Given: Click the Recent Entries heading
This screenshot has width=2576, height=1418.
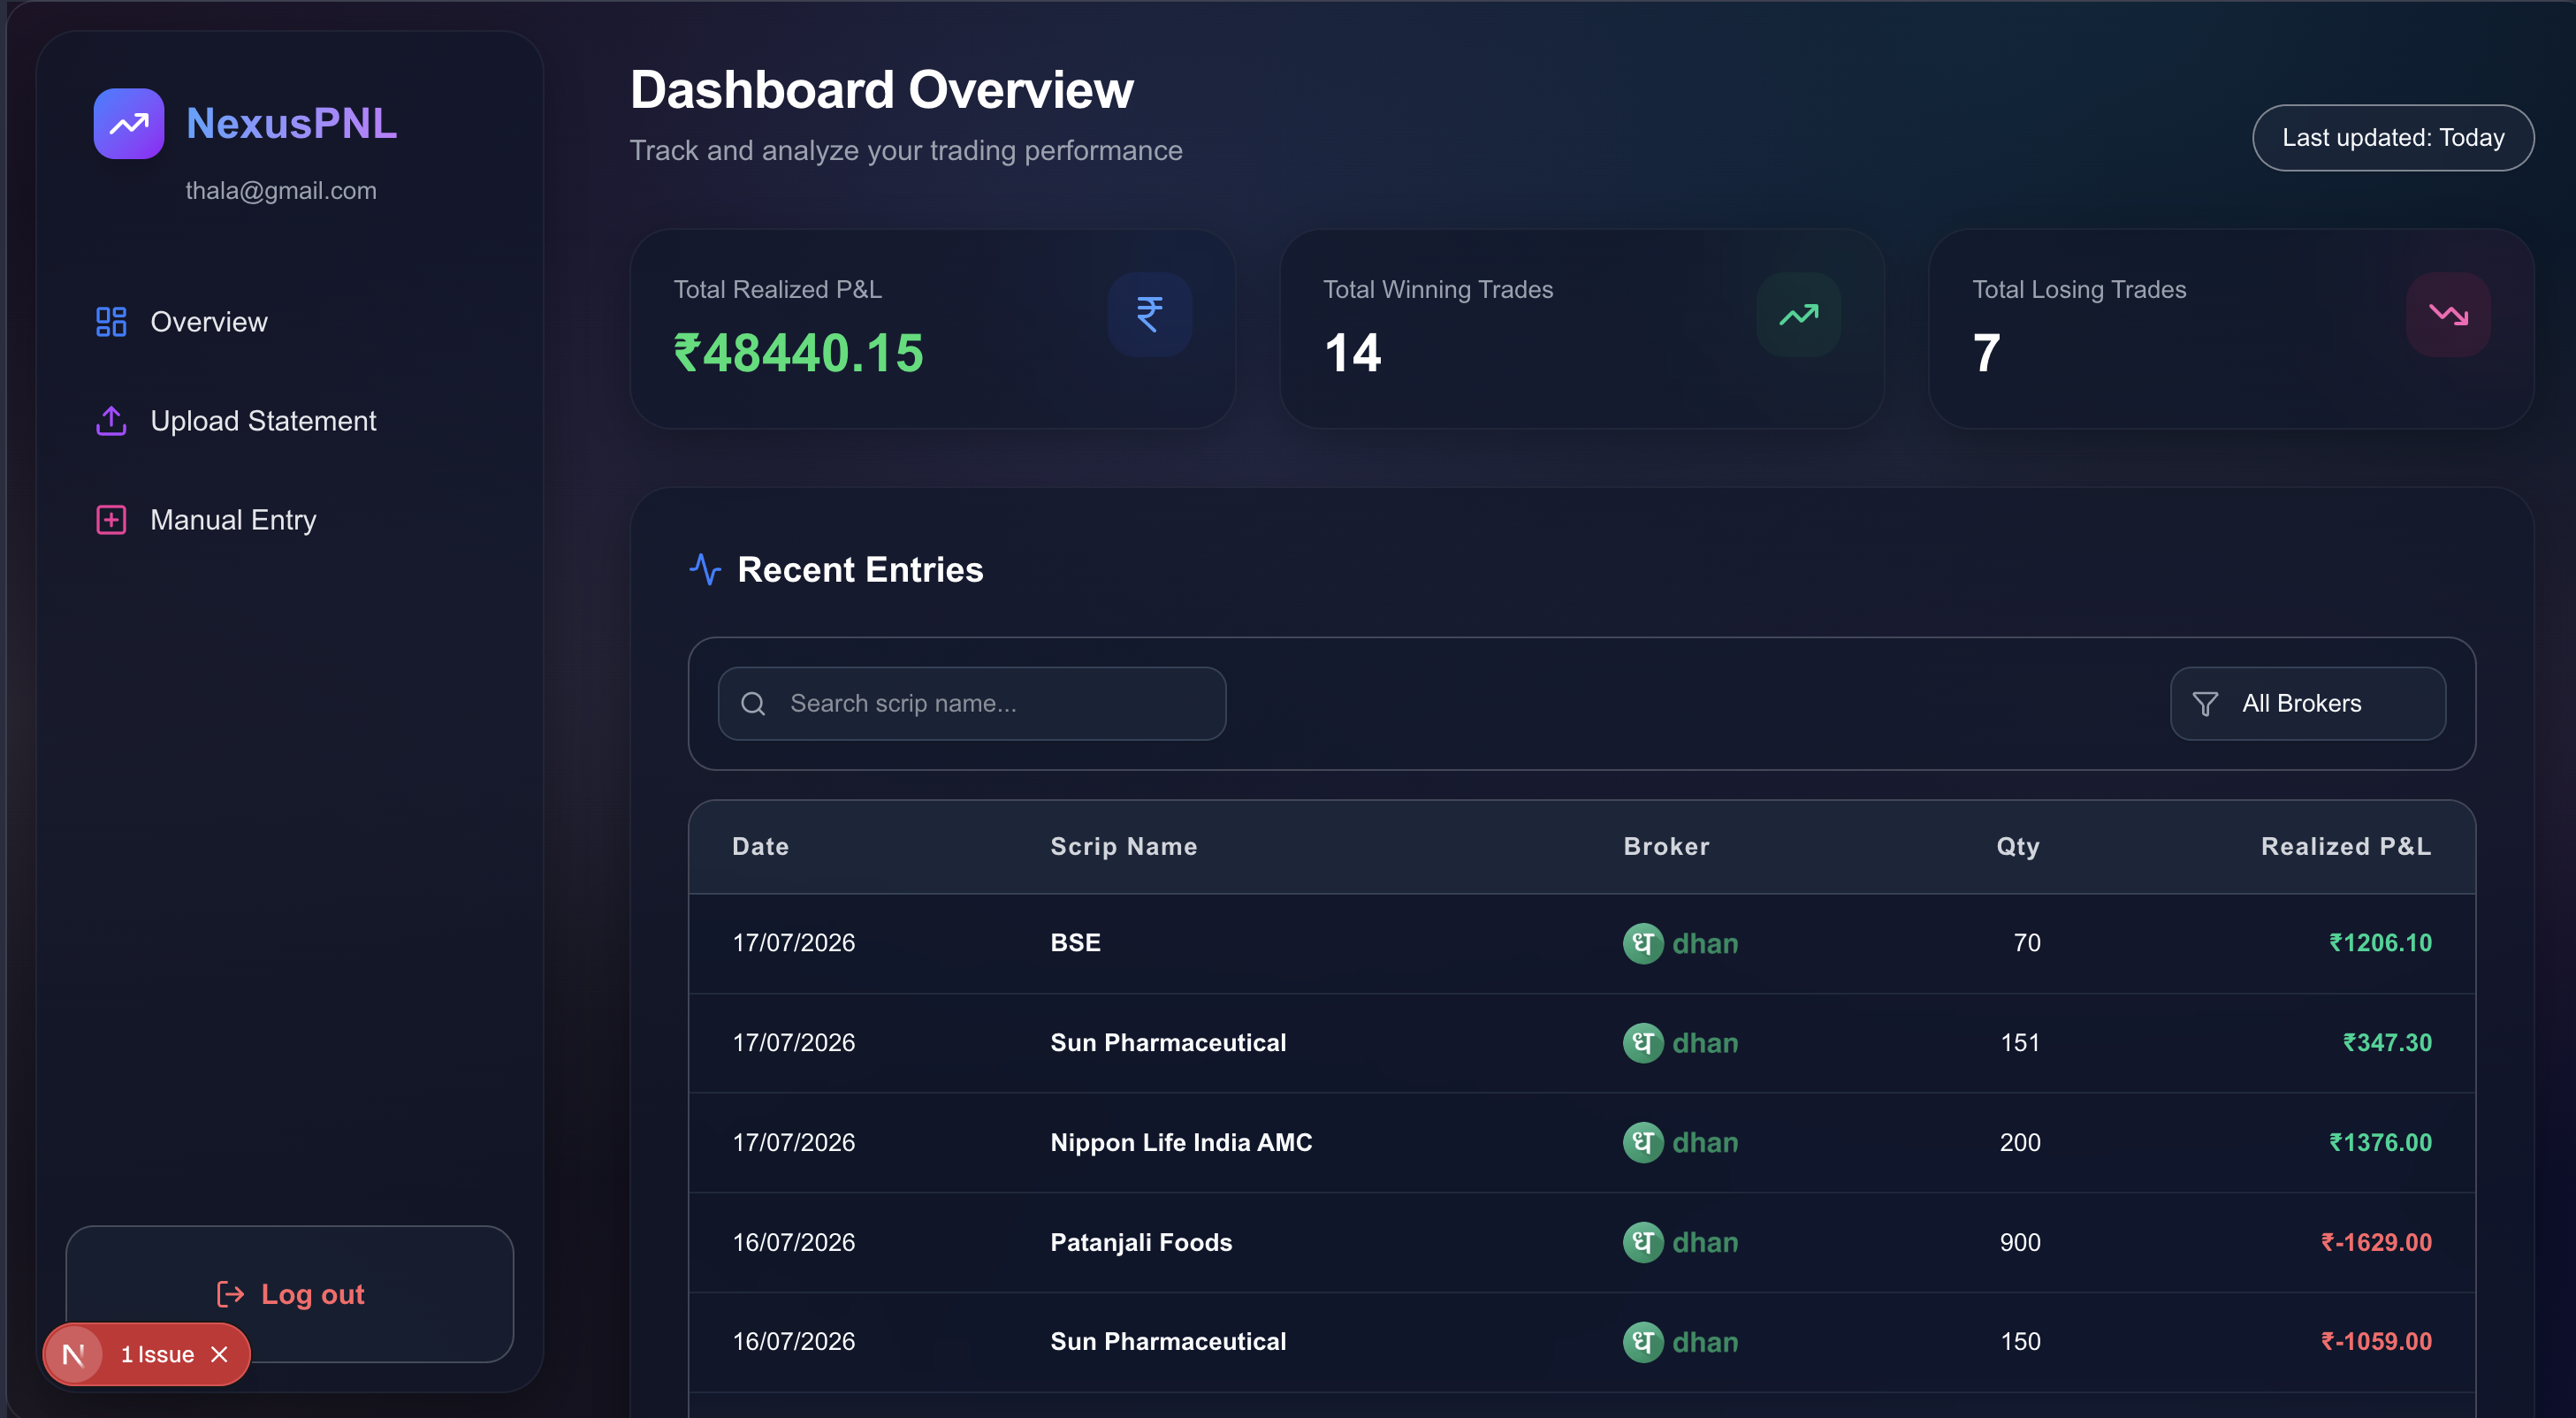Looking at the screenshot, I should (860, 570).
